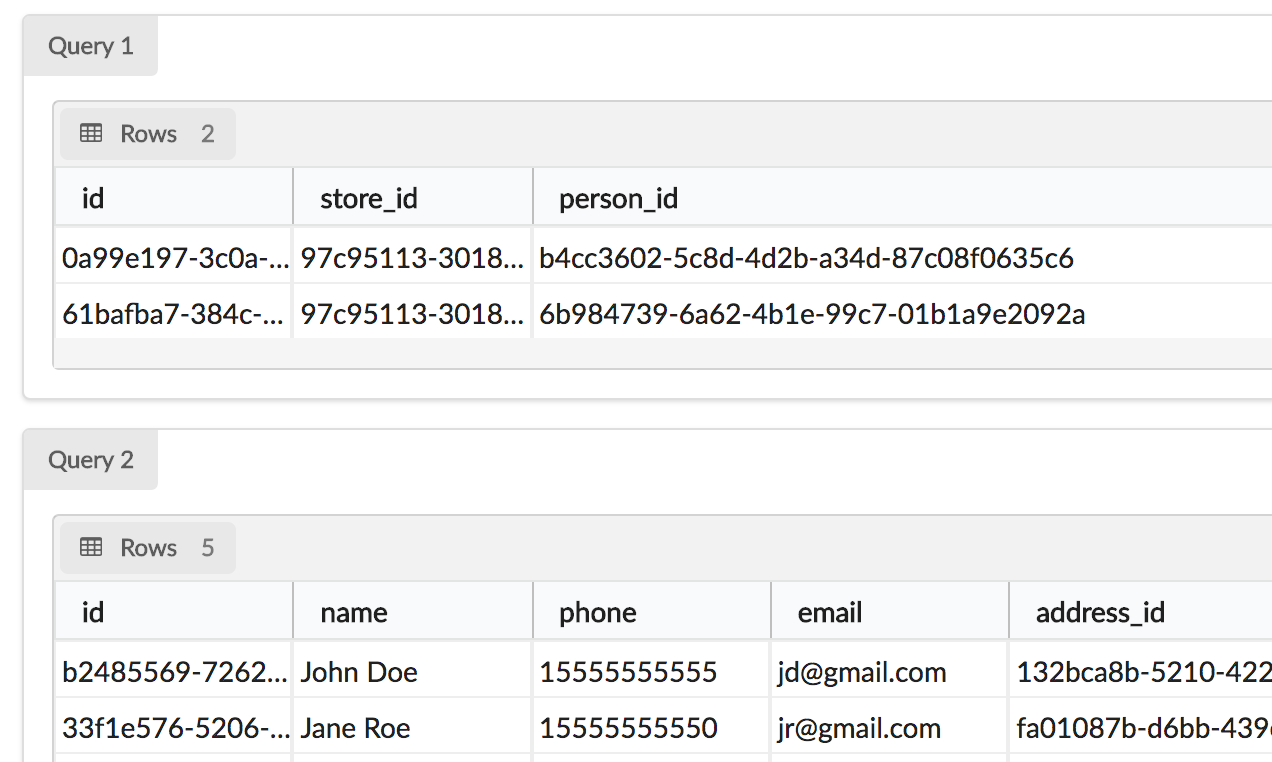Select the Query 2 tab
Screen dimensions: 1272x762
[90, 460]
